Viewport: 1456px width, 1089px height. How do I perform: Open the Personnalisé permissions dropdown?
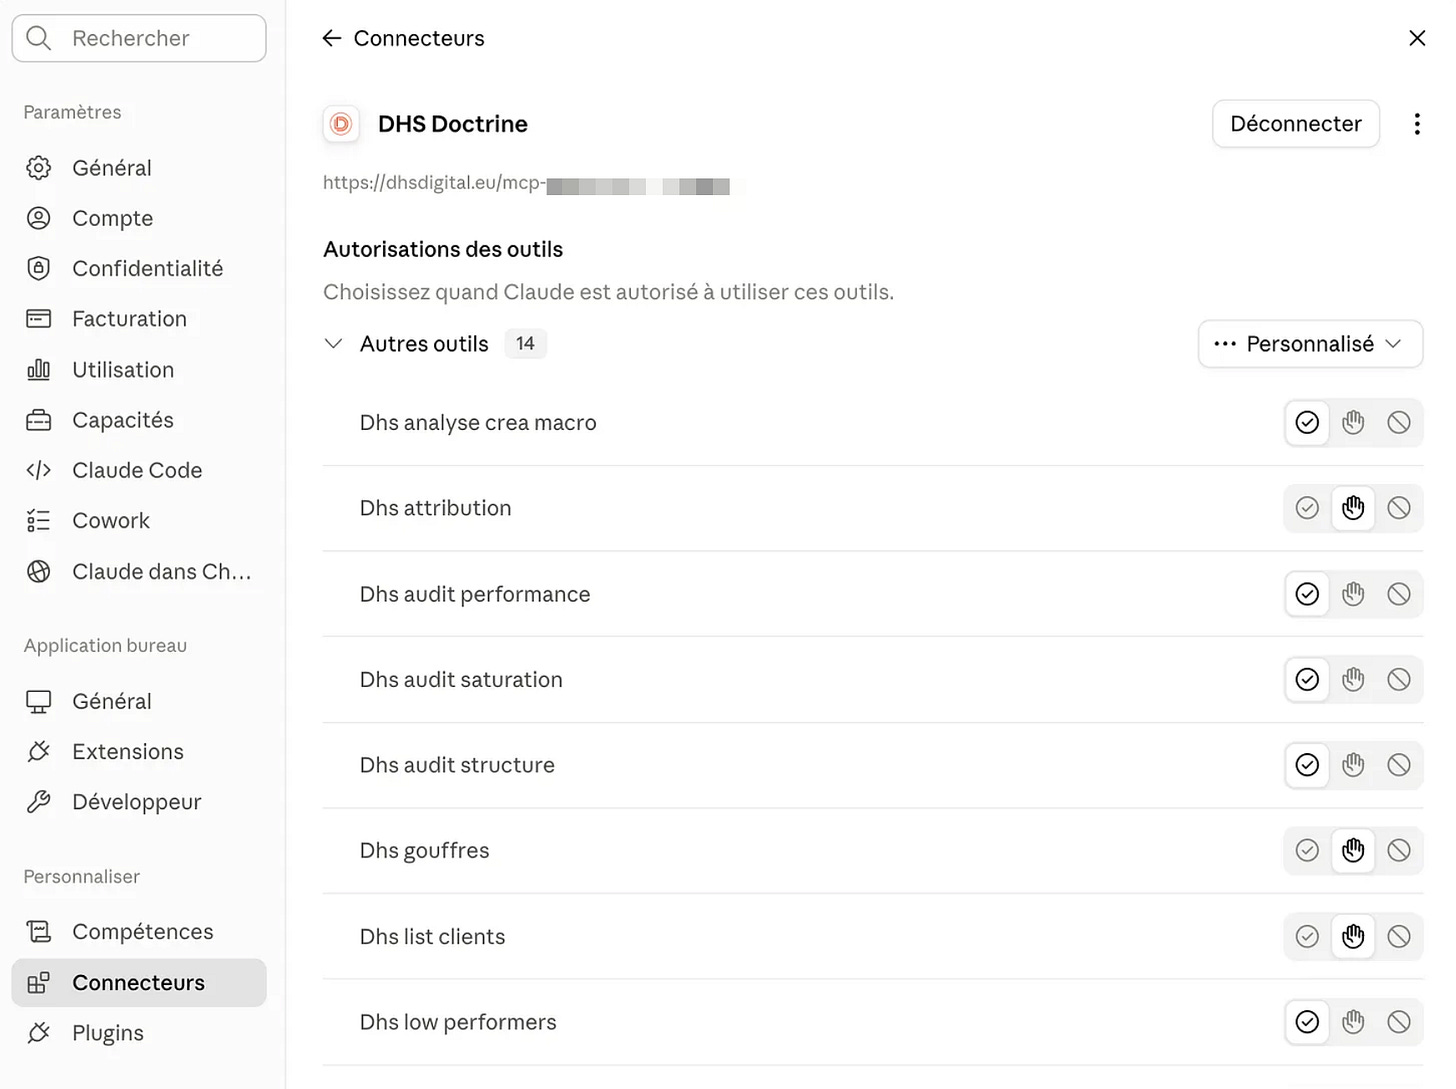pyautogui.click(x=1310, y=344)
